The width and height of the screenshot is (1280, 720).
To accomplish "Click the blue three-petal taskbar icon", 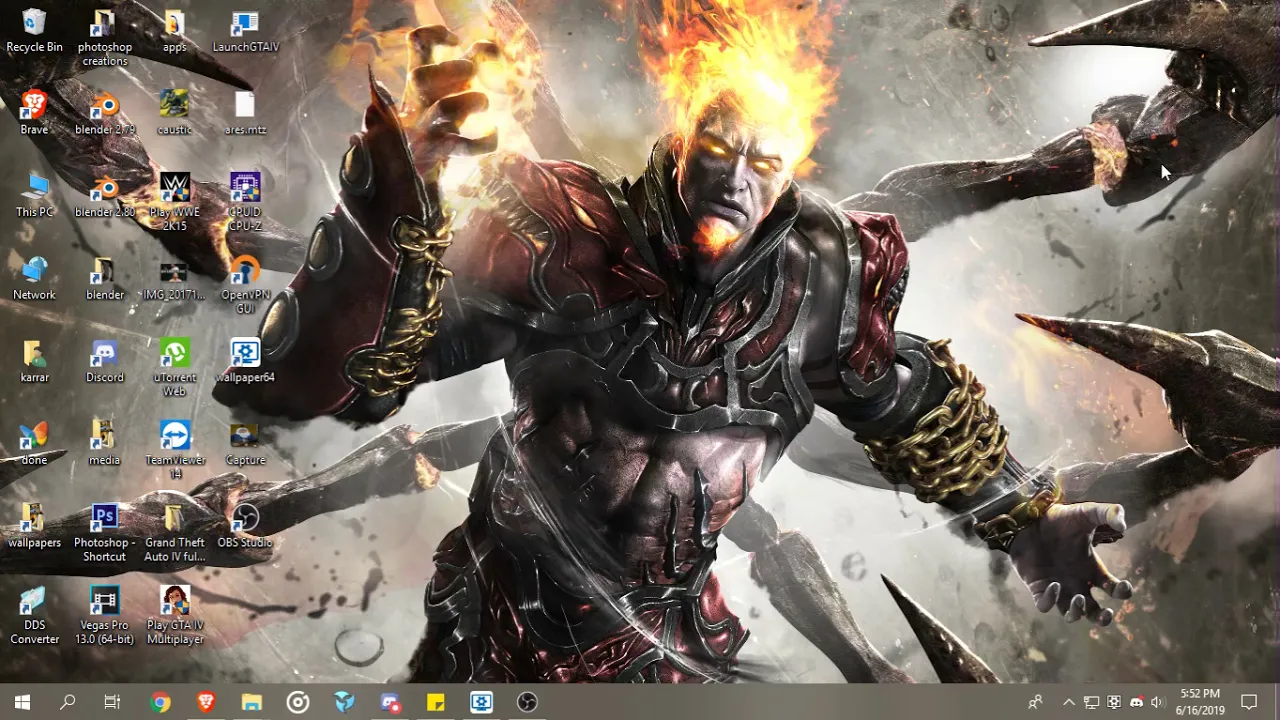I will 344,702.
